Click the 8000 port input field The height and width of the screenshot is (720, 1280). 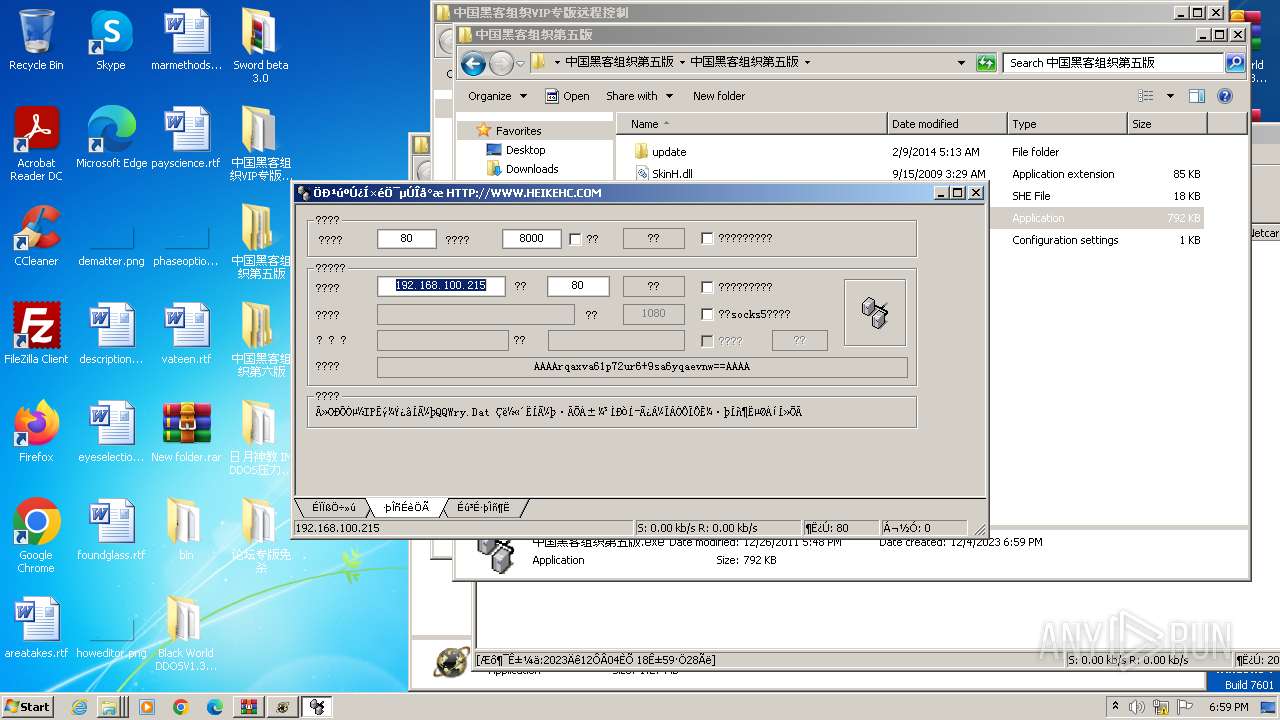tap(531, 238)
